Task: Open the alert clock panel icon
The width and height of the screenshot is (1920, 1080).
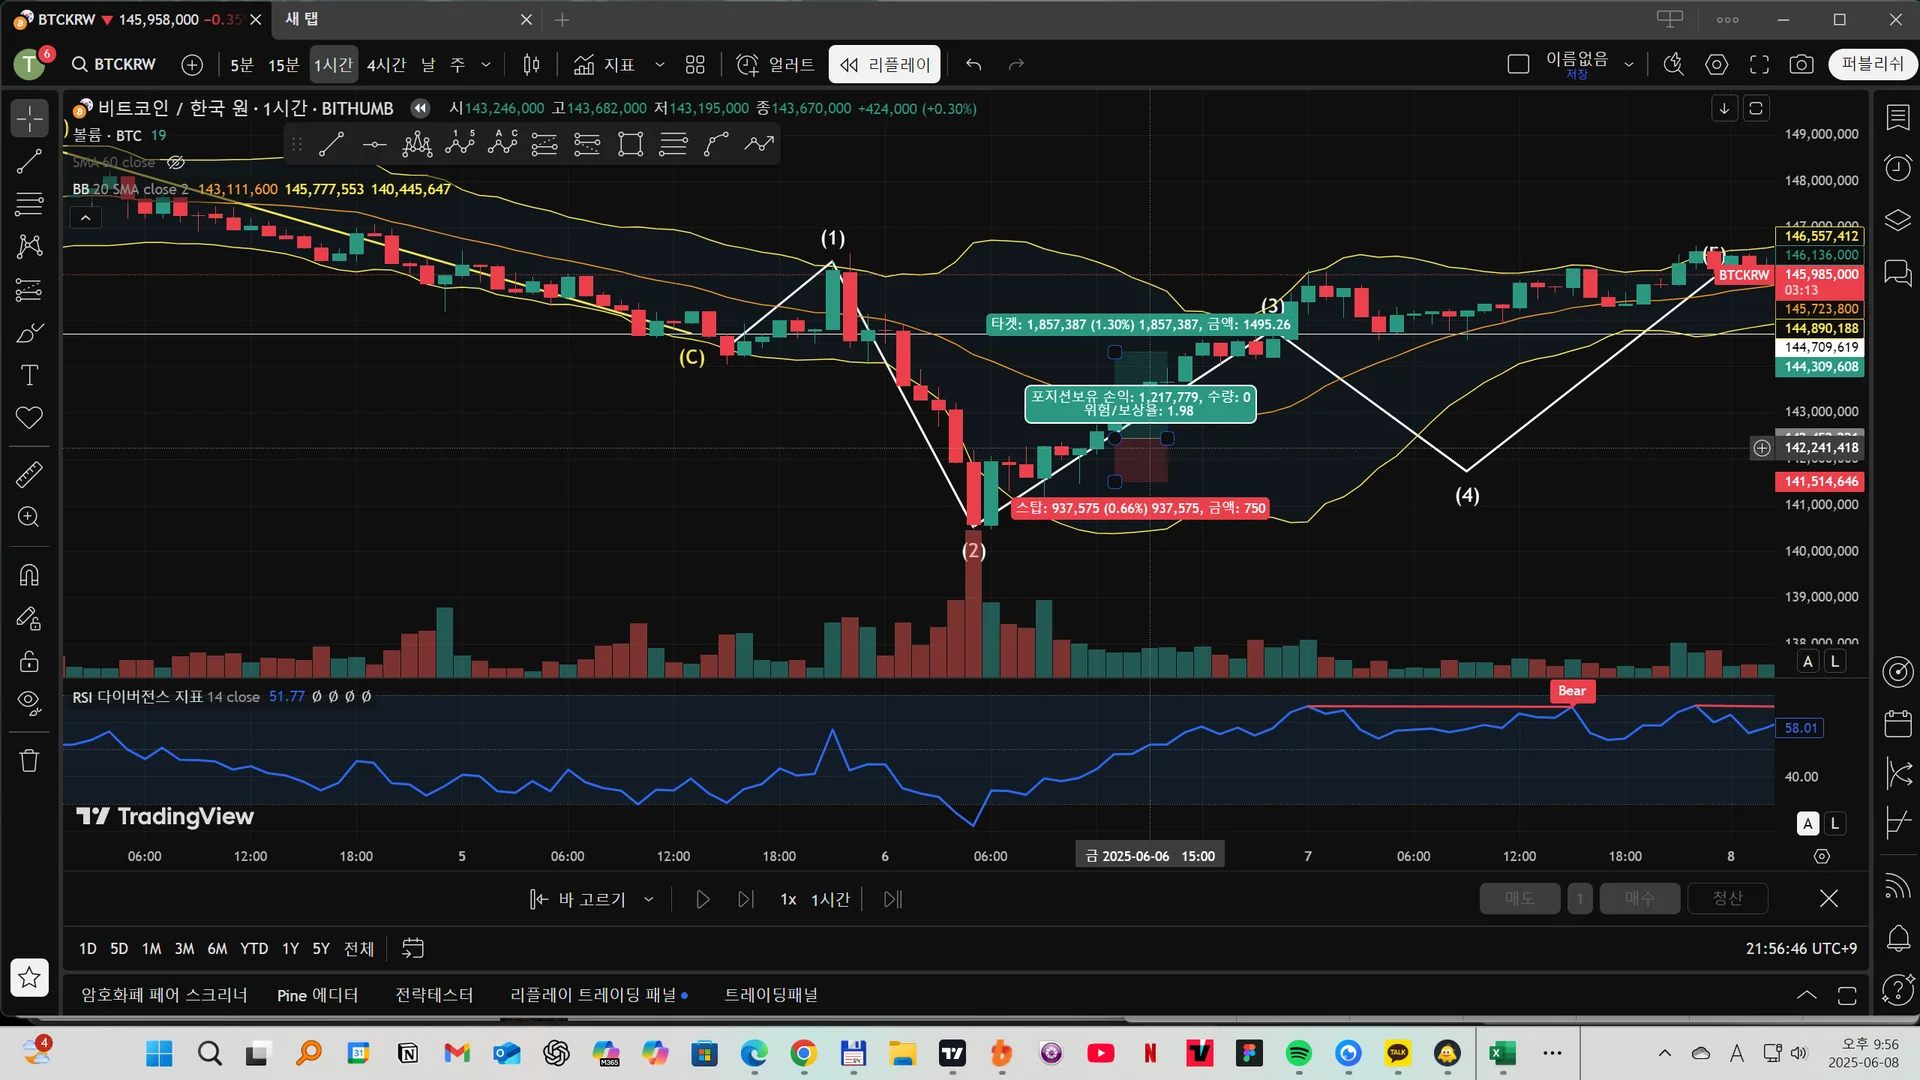Action: click(x=1897, y=168)
